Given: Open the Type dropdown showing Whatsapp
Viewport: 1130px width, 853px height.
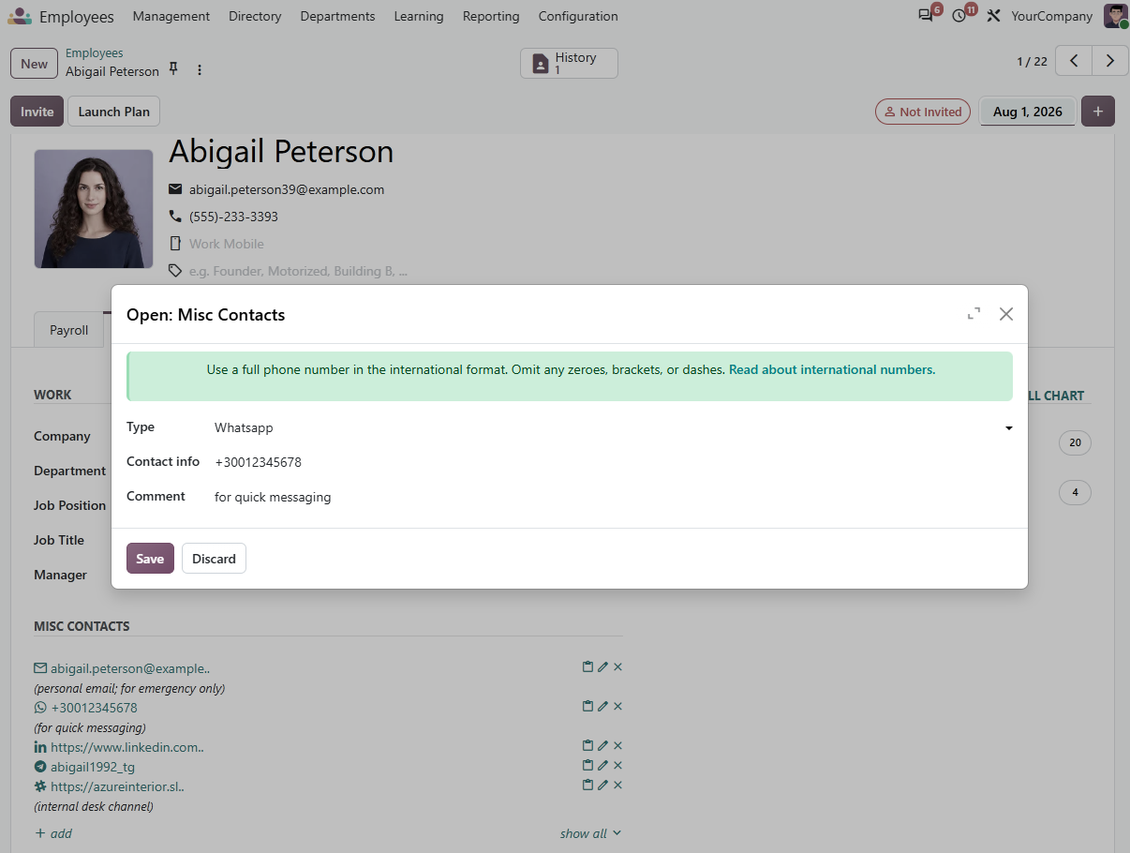Looking at the screenshot, I should pyautogui.click(x=613, y=428).
